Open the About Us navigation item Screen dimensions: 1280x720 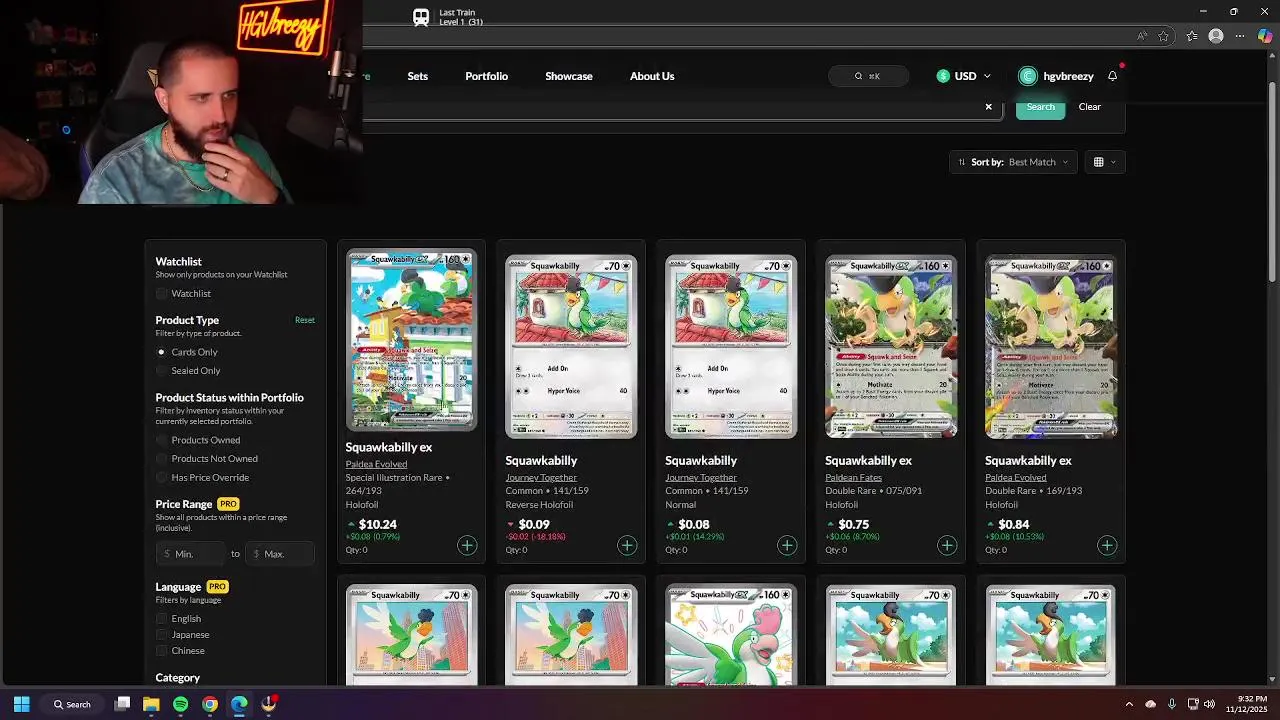pos(652,76)
